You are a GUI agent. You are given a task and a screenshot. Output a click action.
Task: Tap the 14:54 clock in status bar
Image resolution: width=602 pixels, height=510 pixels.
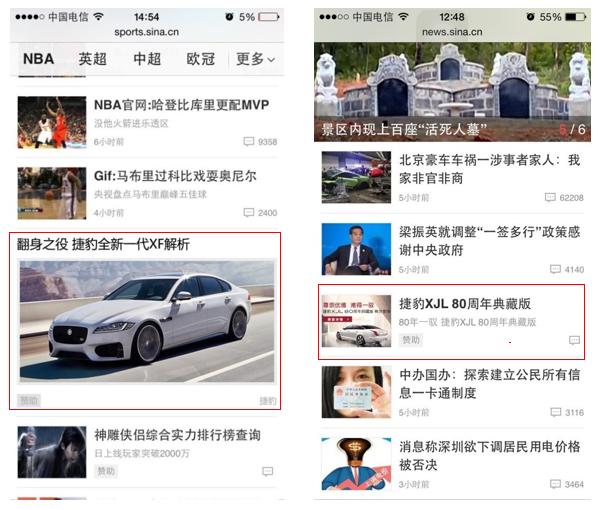(x=146, y=17)
